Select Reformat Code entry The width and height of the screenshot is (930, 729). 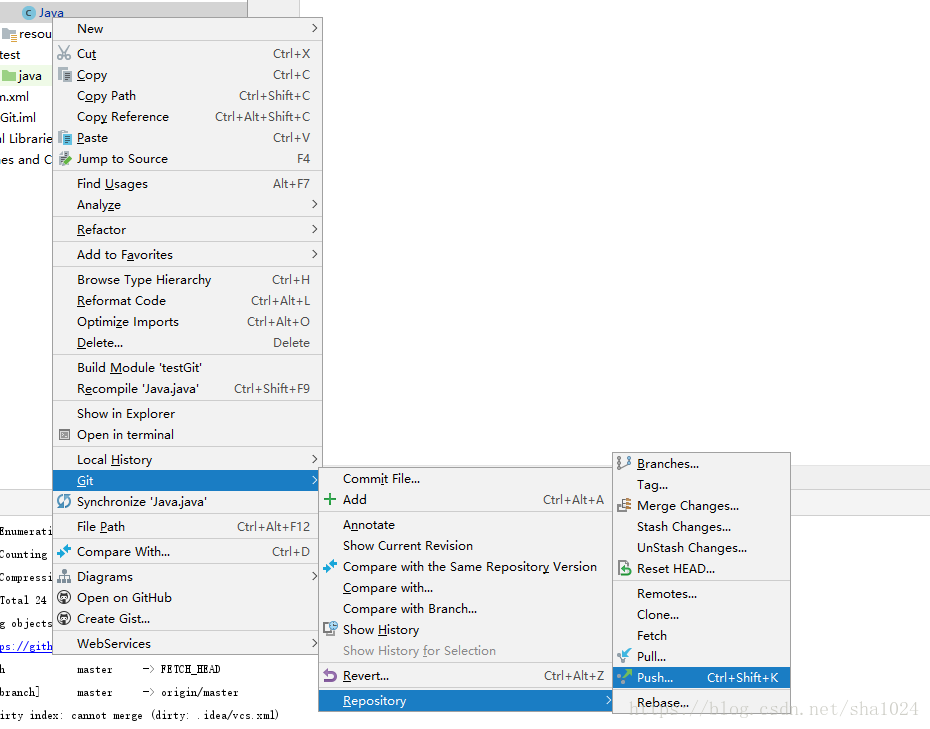pyautogui.click(x=187, y=301)
